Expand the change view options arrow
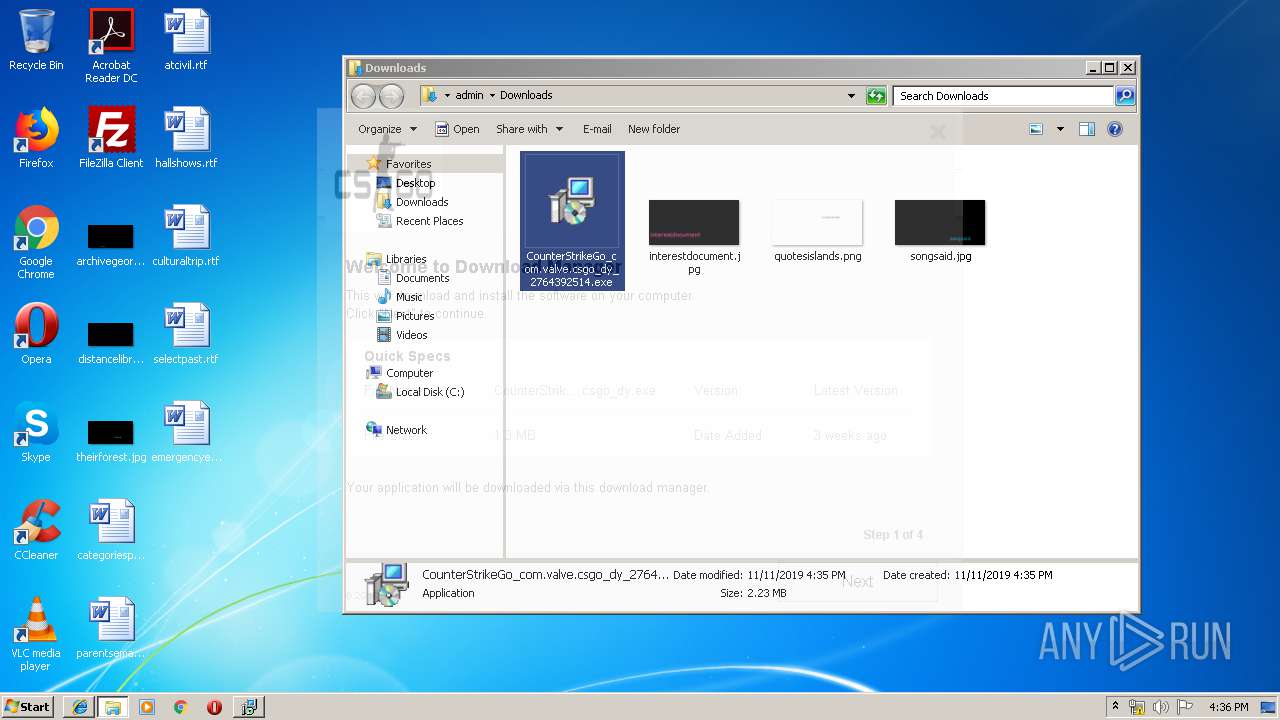Image resolution: width=1280 pixels, height=720 pixels. tap(1060, 129)
